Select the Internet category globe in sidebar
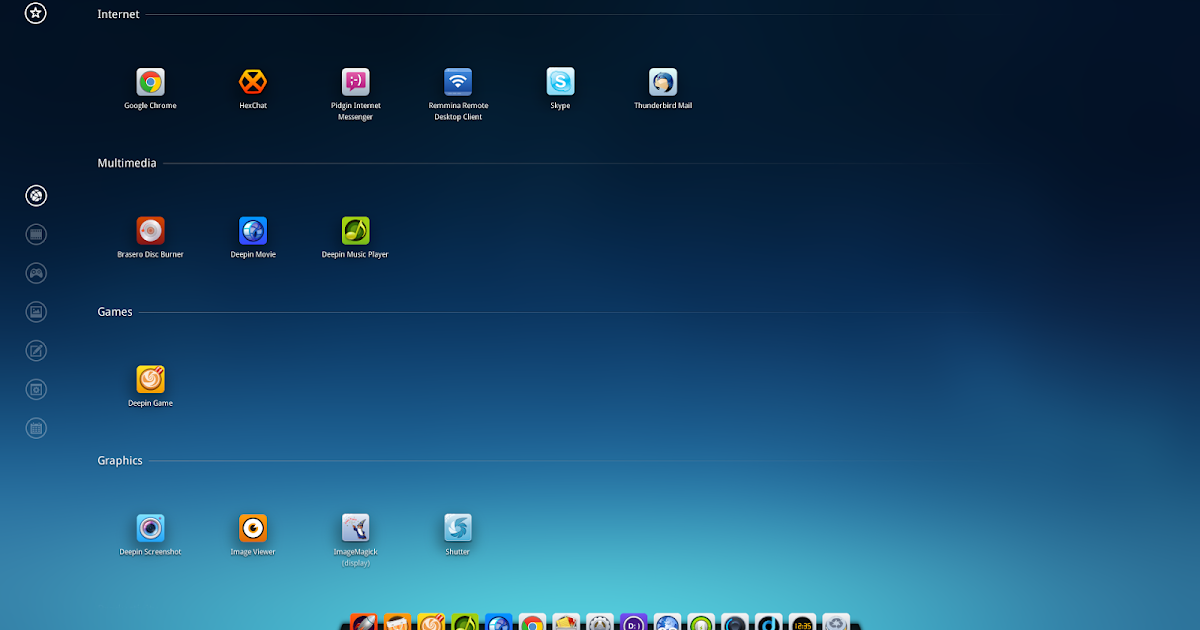The height and width of the screenshot is (630, 1200). coord(36,196)
